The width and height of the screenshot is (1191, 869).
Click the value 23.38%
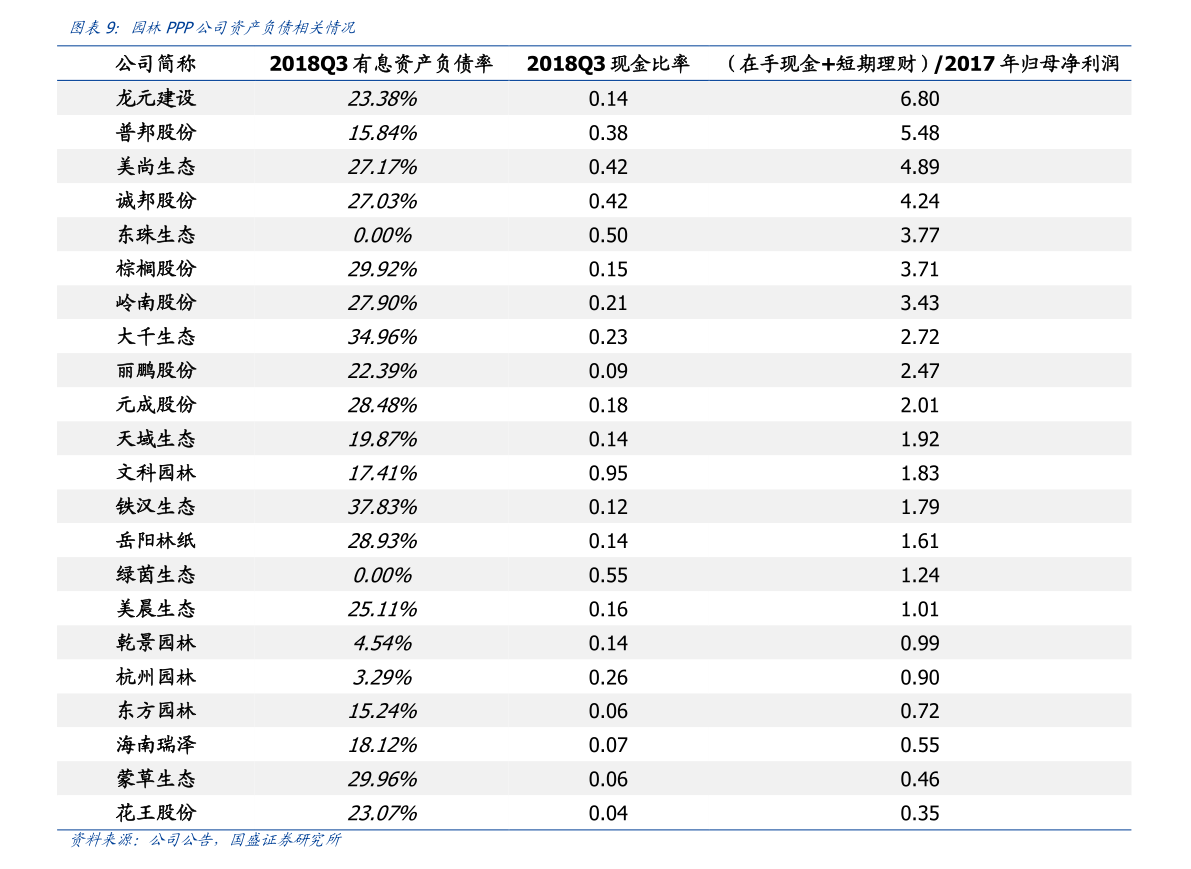tap(382, 99)
